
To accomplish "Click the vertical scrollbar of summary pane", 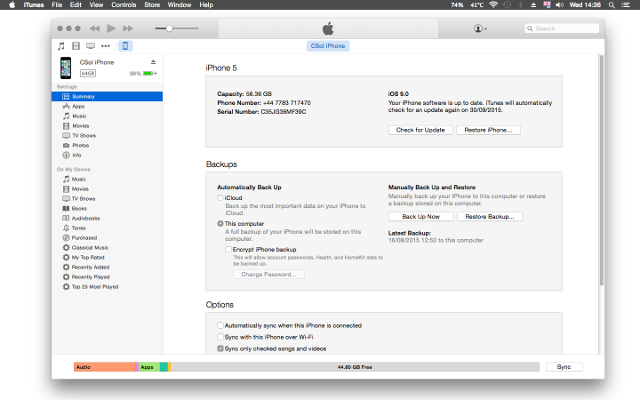I will [601, 170].
